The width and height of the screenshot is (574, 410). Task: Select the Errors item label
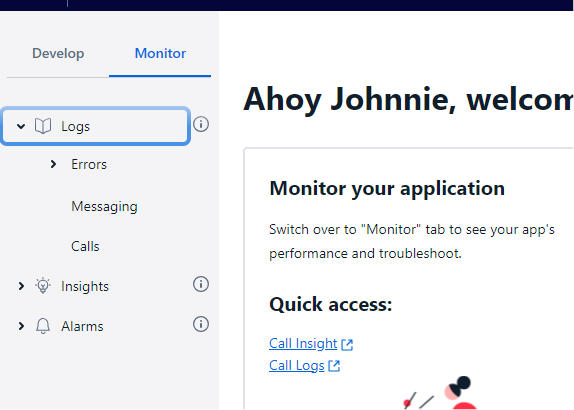tap(89, 164)
